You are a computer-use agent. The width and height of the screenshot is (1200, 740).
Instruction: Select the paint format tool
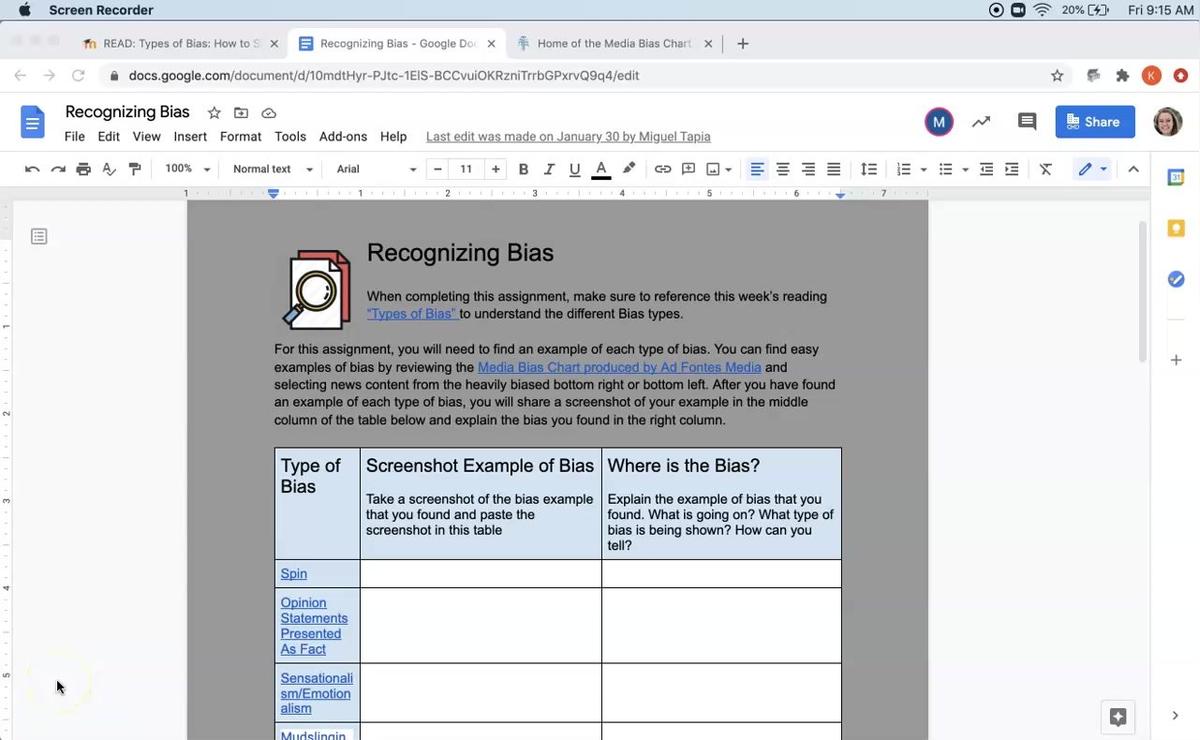(135, 169)
